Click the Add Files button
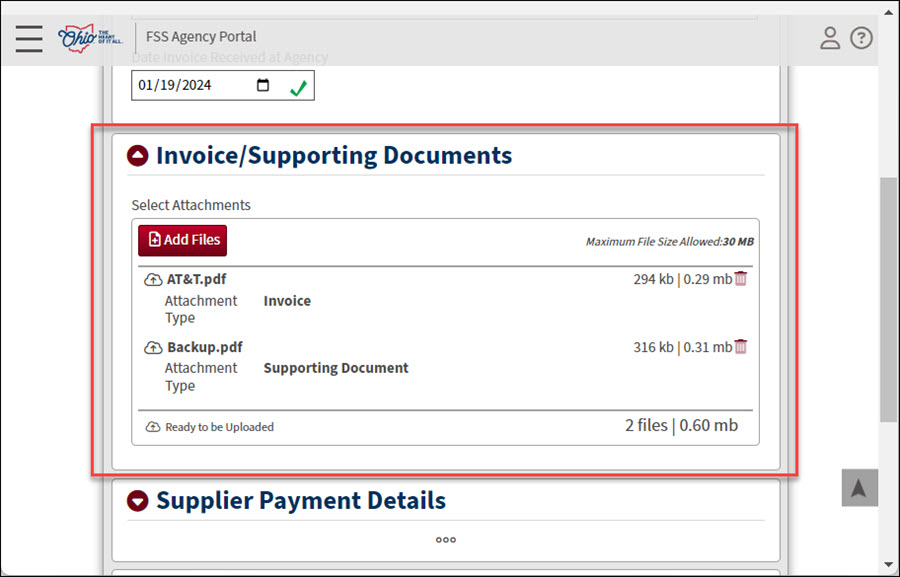The width and height of the screenshot is (900, 577). [183, 240]
